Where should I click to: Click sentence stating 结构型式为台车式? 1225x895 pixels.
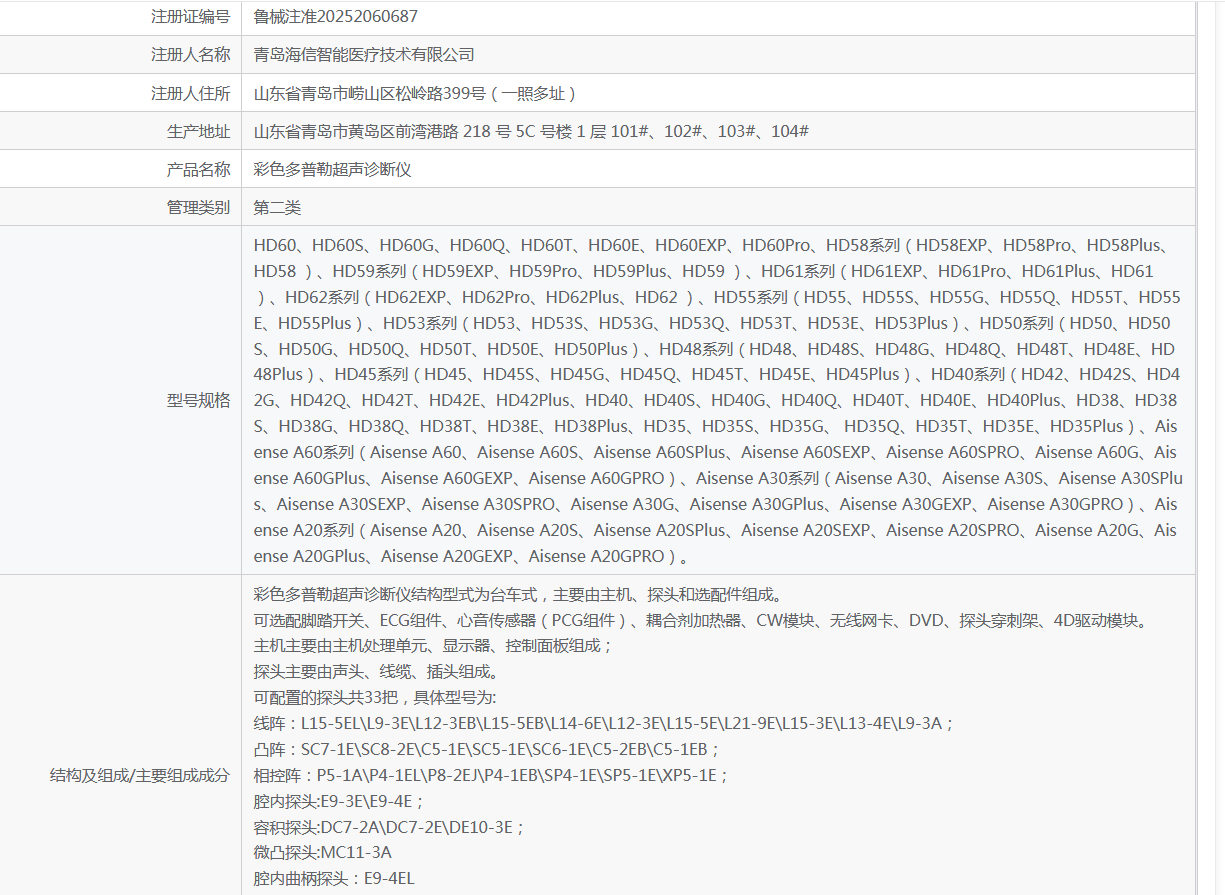[518, 595]
